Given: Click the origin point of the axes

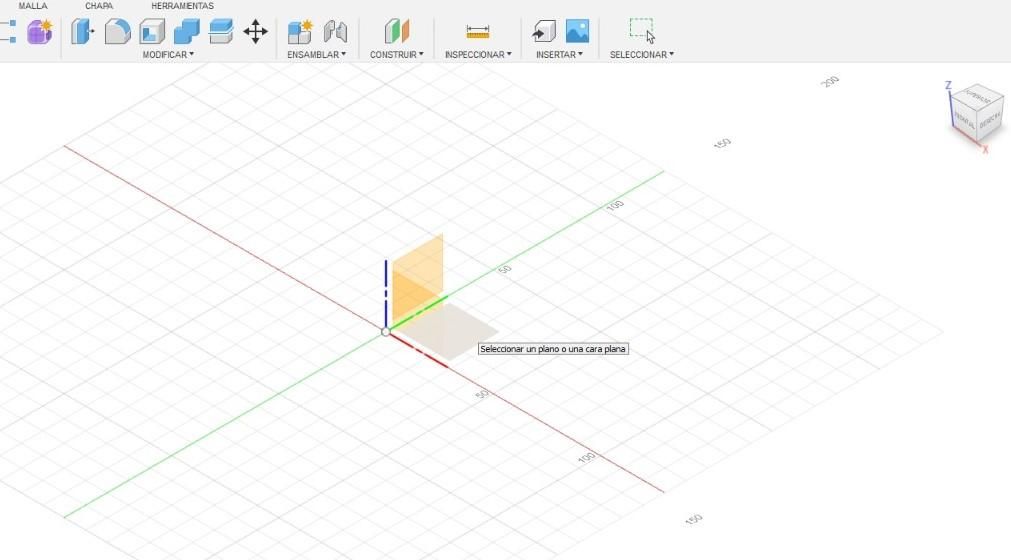Looking at the screenshot, I should pyautogui.click(x=386, y=332).
